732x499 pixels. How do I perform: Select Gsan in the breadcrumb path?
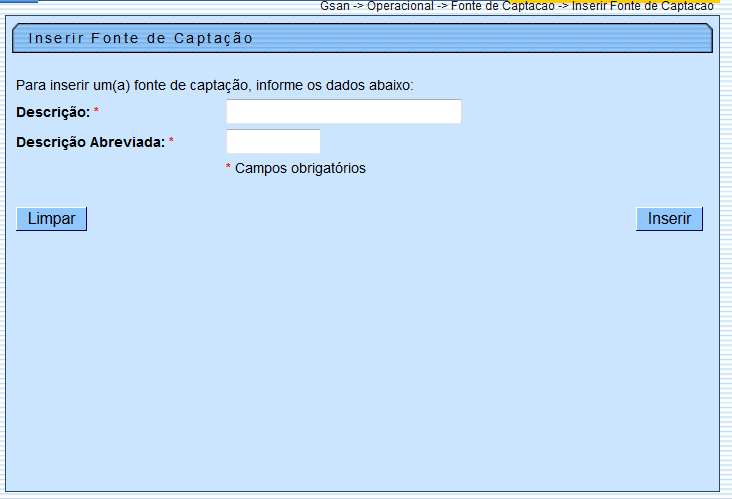(334, 6)
